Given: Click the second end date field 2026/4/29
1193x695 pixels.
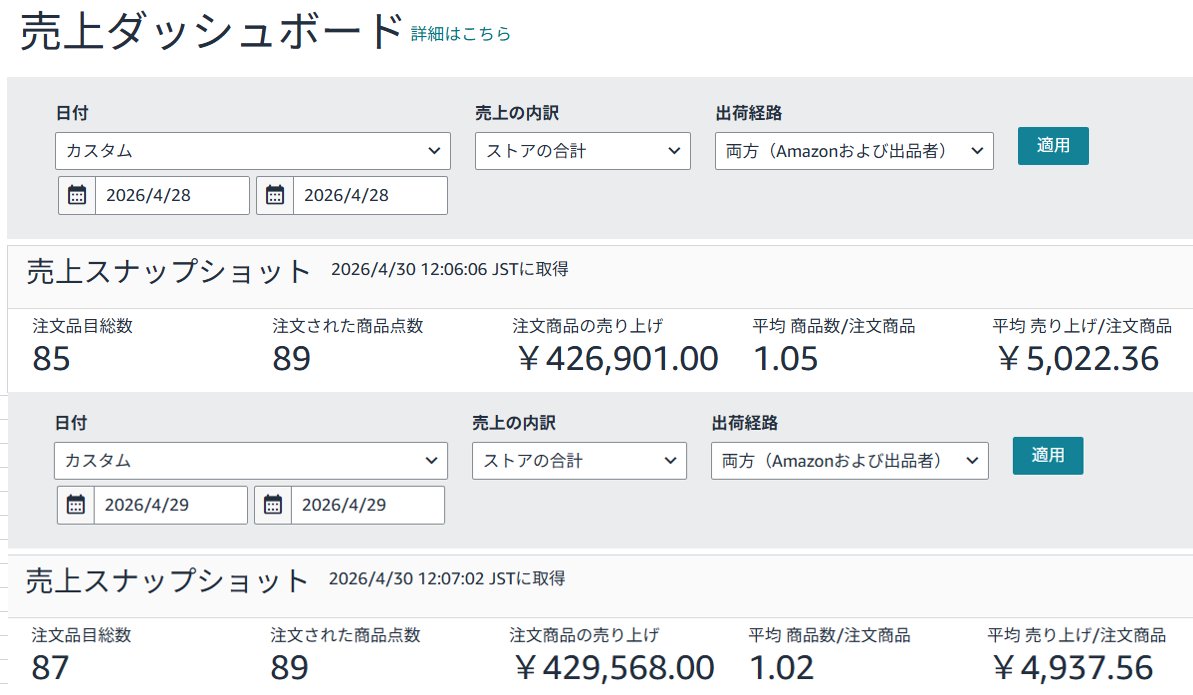Looking at the screenshot, I should point(367,505).
